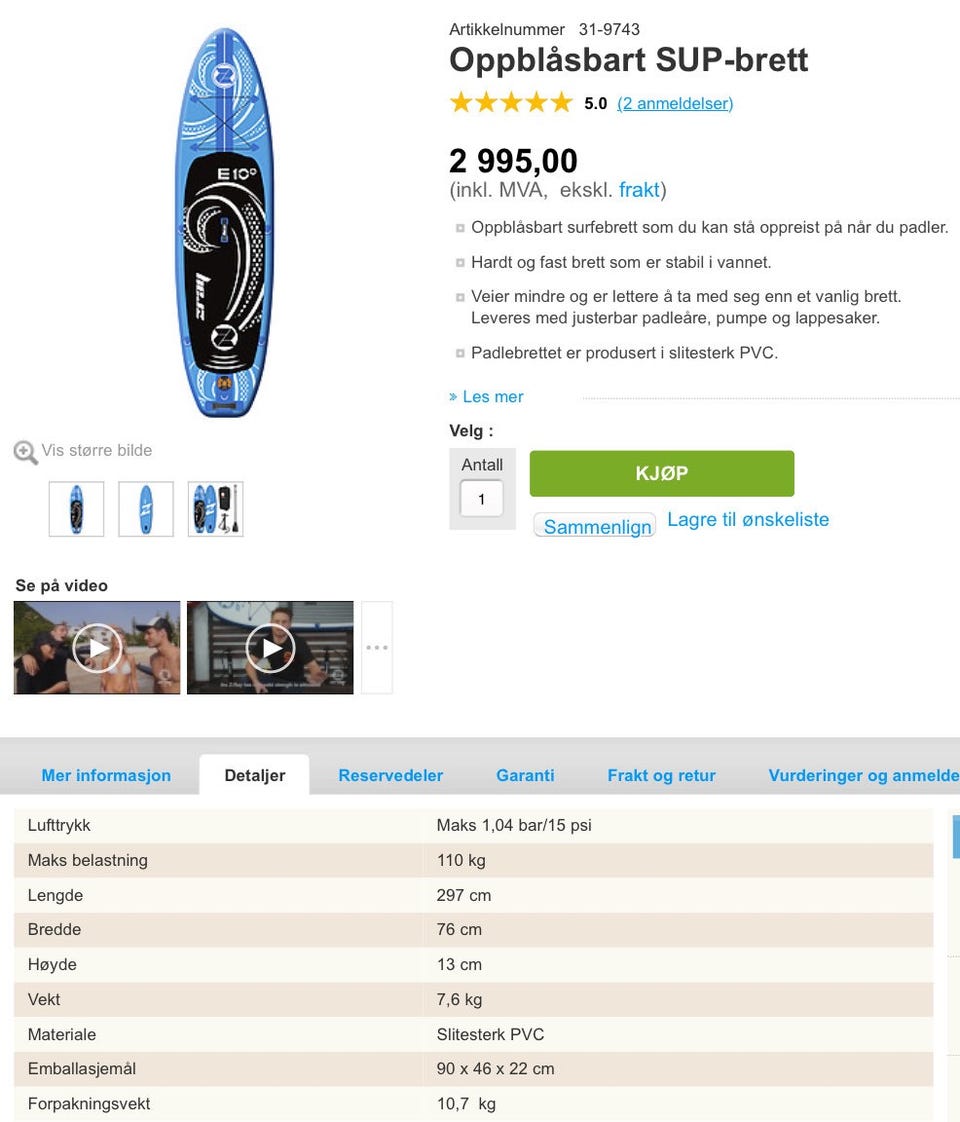Select the first board thumbnail
Screen dimensions: 960x1122
click(x=77, y=509)
